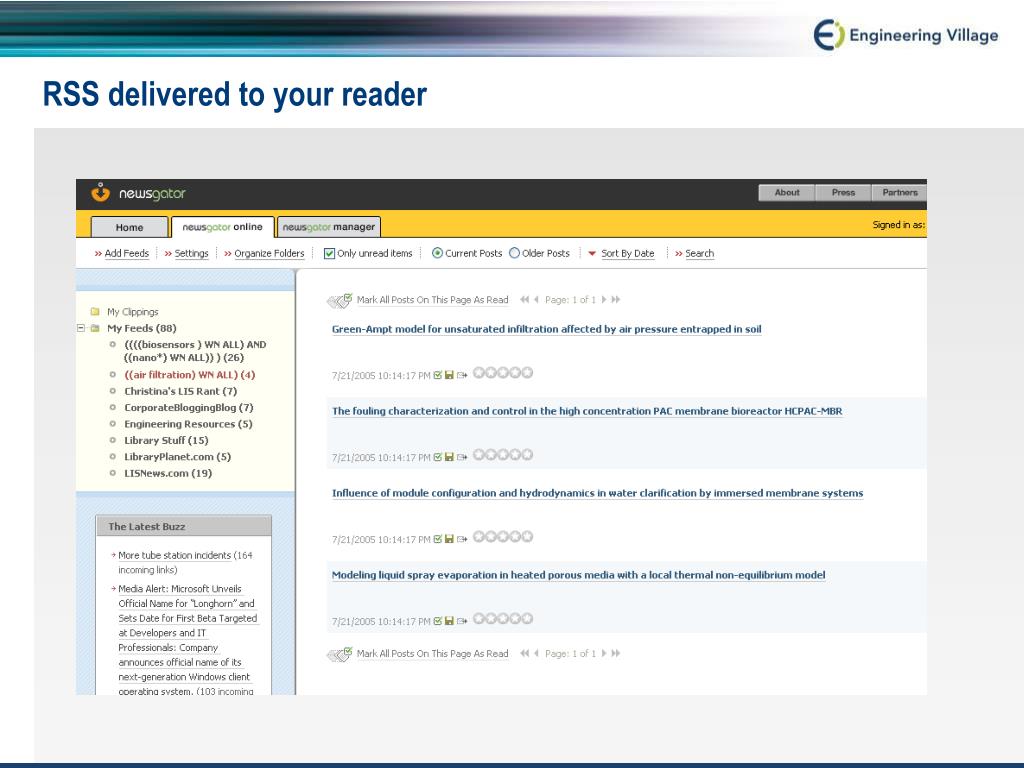Open the My Clippings folder

click(x=133, y=312)
